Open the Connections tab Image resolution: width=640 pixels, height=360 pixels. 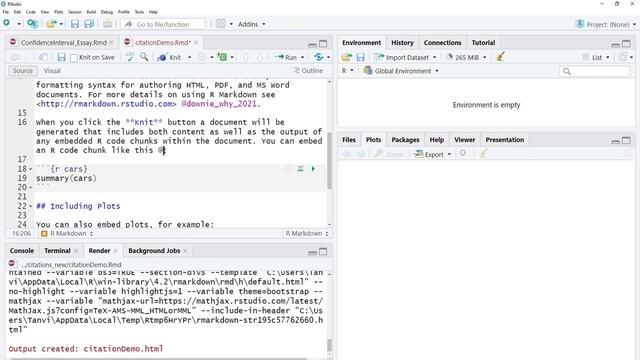[x=442, y=42]
